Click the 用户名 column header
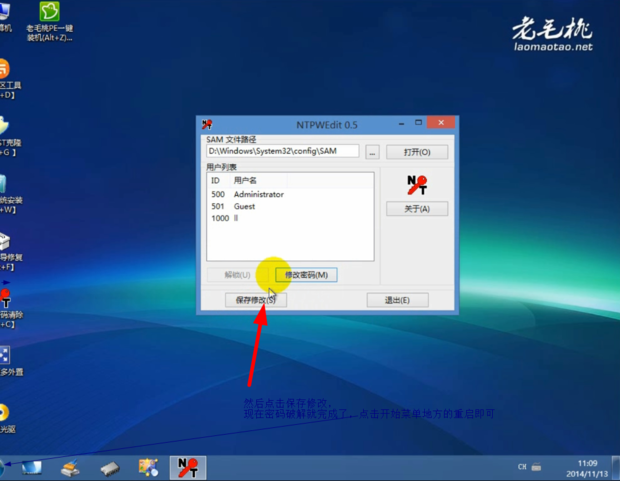Viewport: 620px width, 481px height. 259,180
